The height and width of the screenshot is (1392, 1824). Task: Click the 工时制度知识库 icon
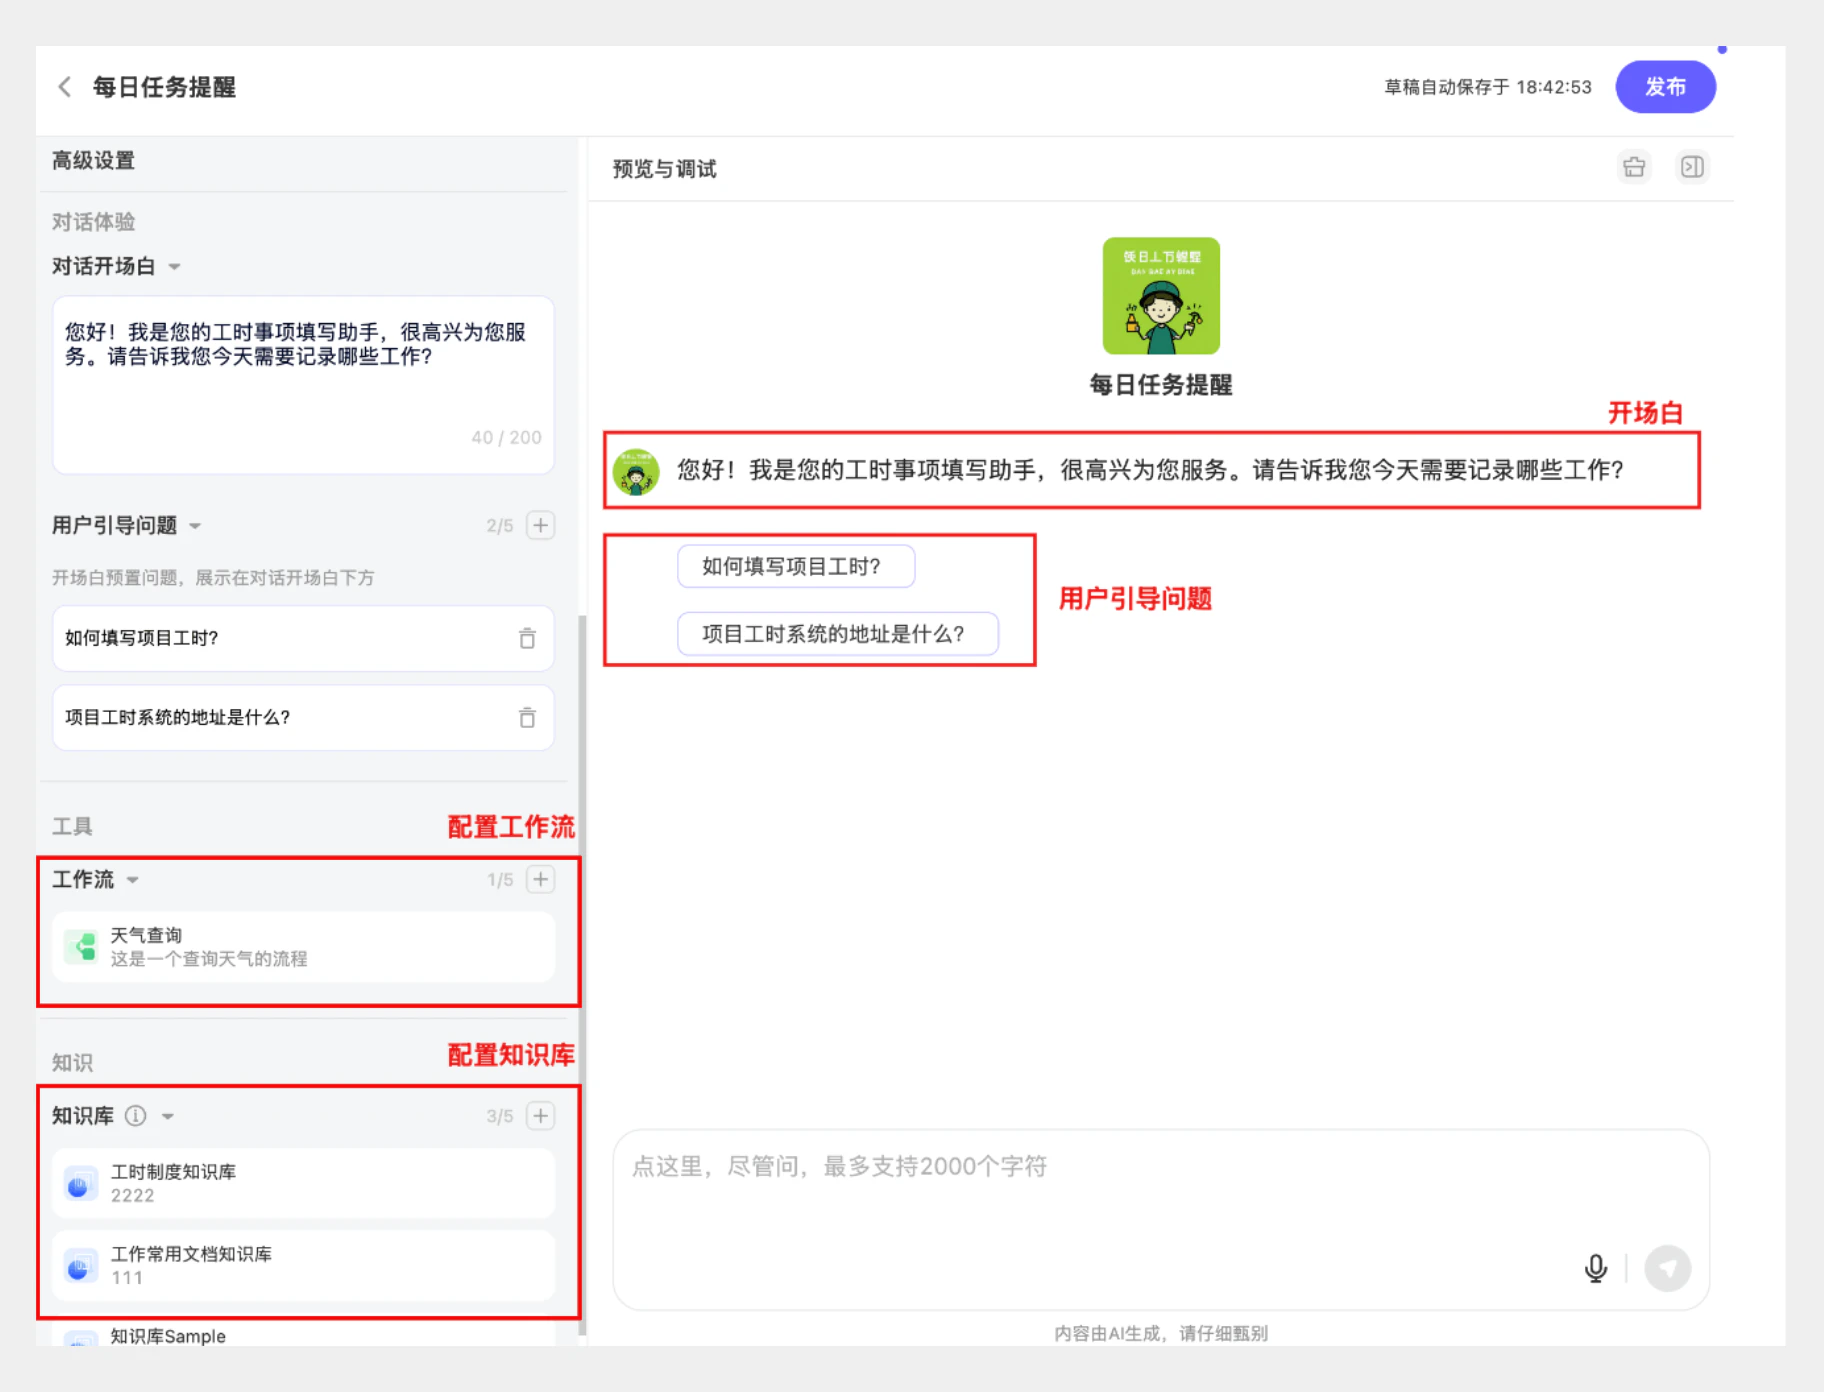pos(80,1184)
